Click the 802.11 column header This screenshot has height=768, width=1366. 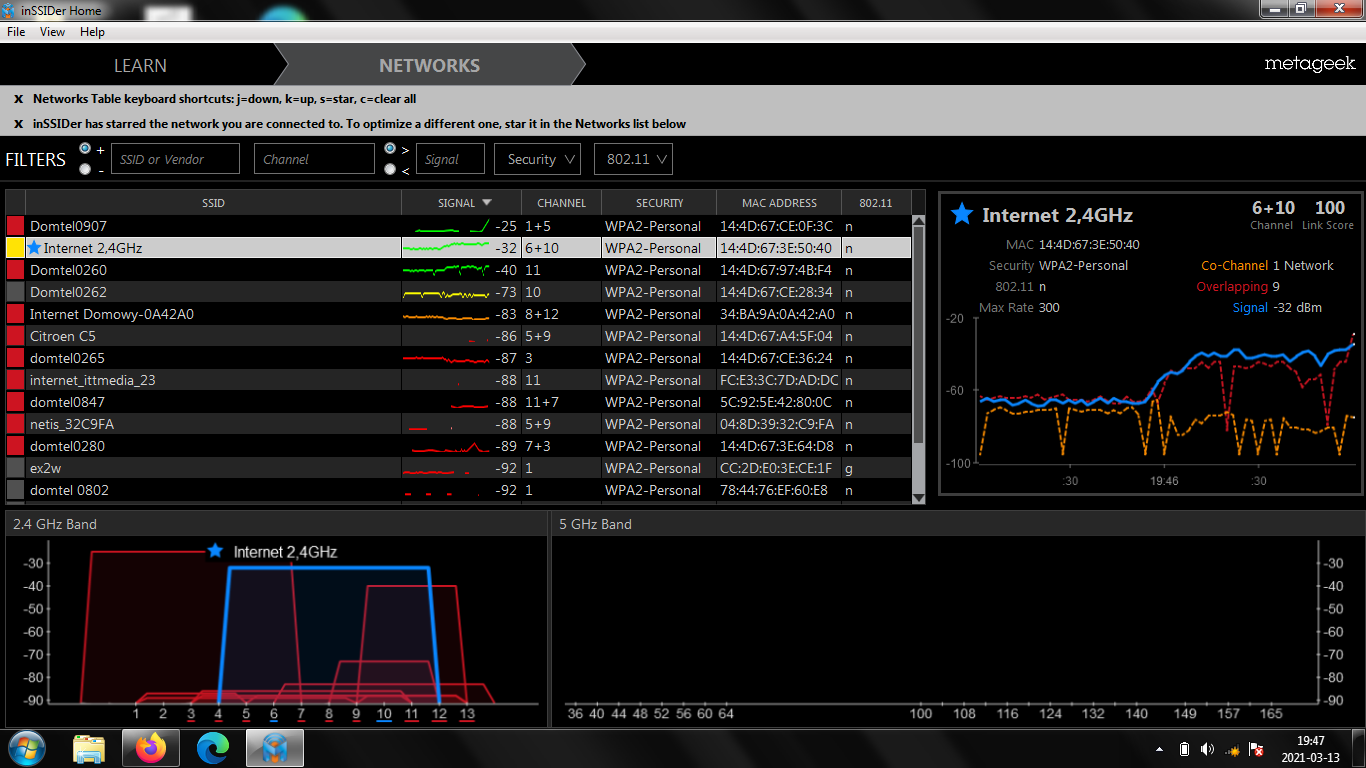876,202
